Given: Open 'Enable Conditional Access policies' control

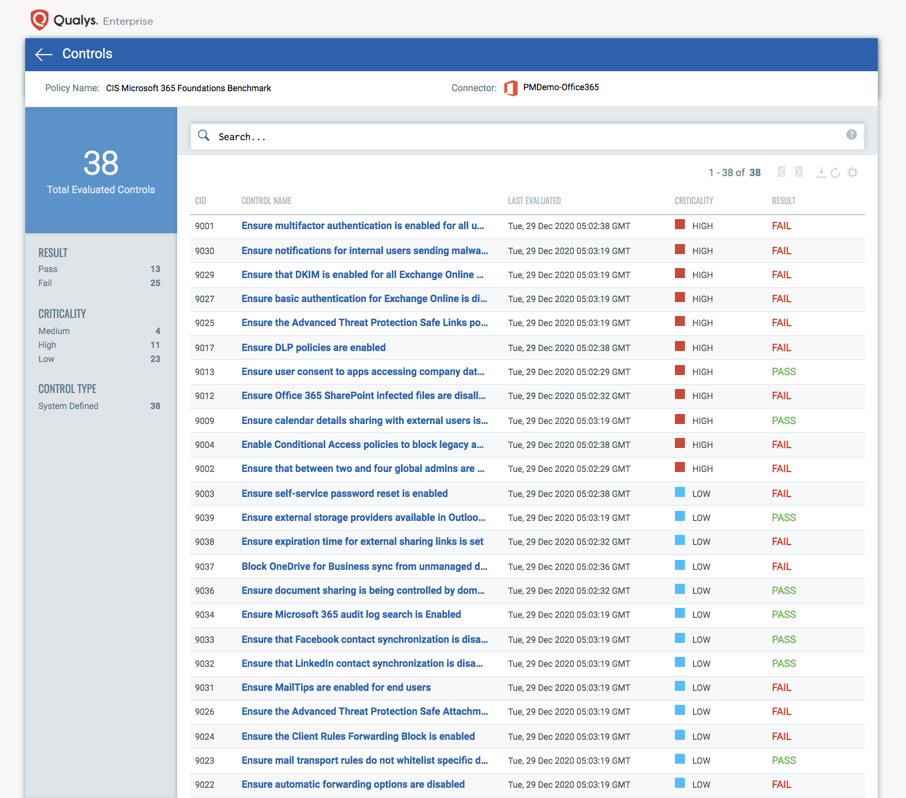Looking at the screenshot, I should point(363,445).
